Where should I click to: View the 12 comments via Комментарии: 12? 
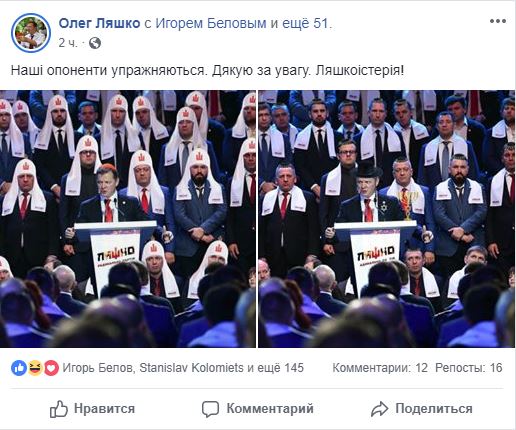[x=380, y=368]
